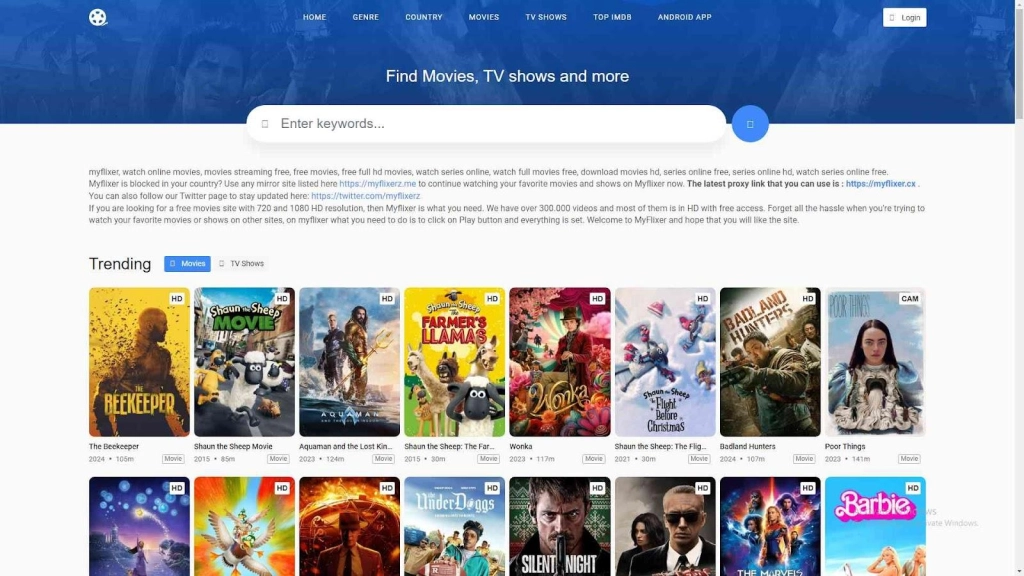
Task: Toggle Trending list to Movies
Action: point(187,264)
